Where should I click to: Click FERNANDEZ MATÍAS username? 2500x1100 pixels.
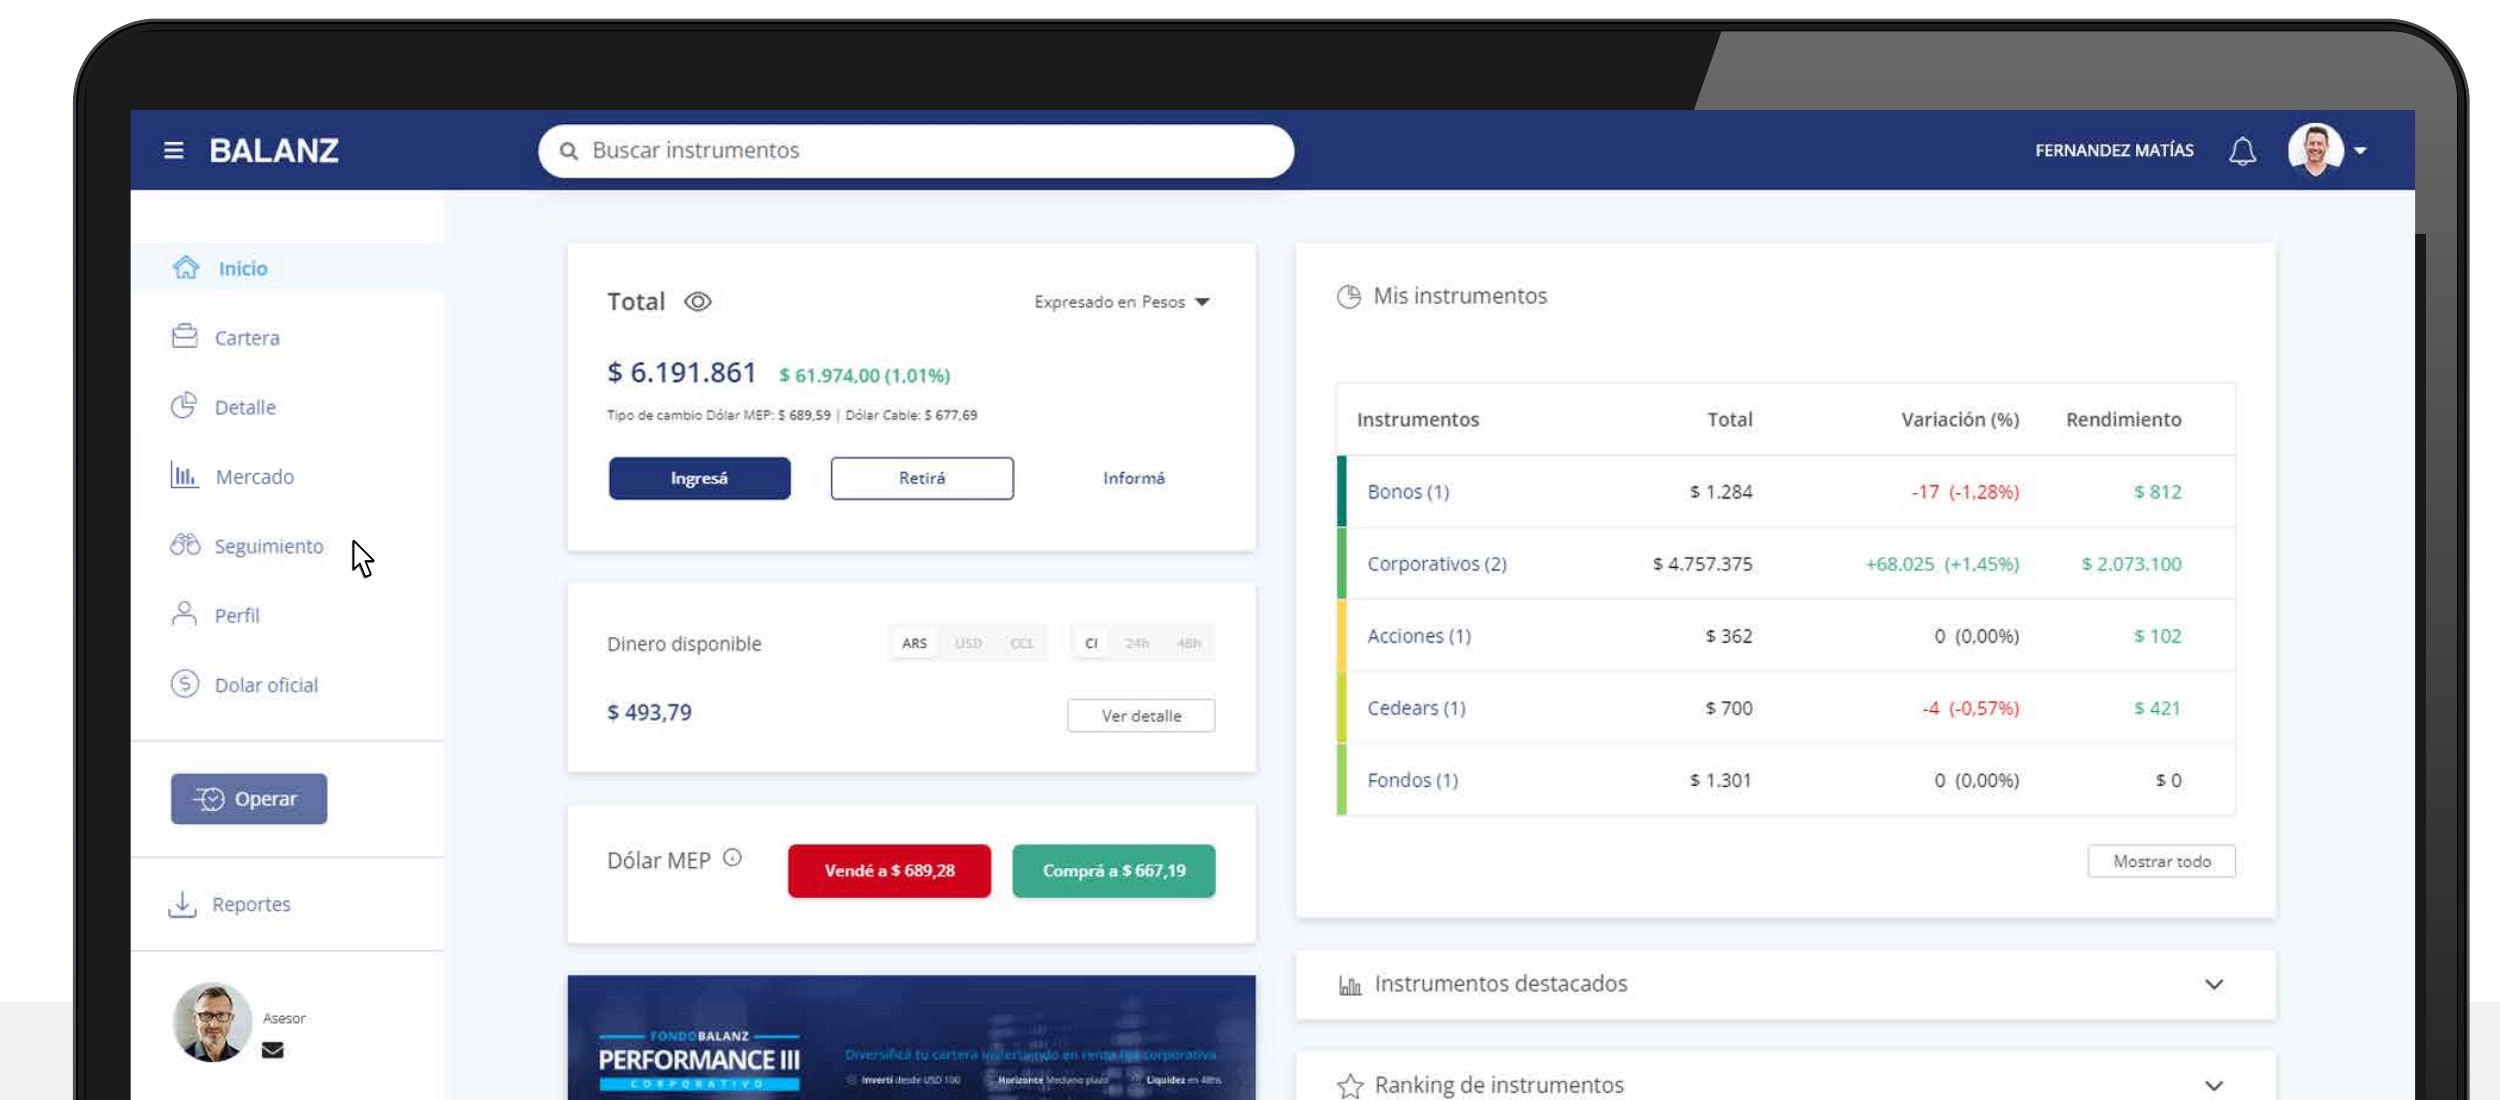point(2114,150)
